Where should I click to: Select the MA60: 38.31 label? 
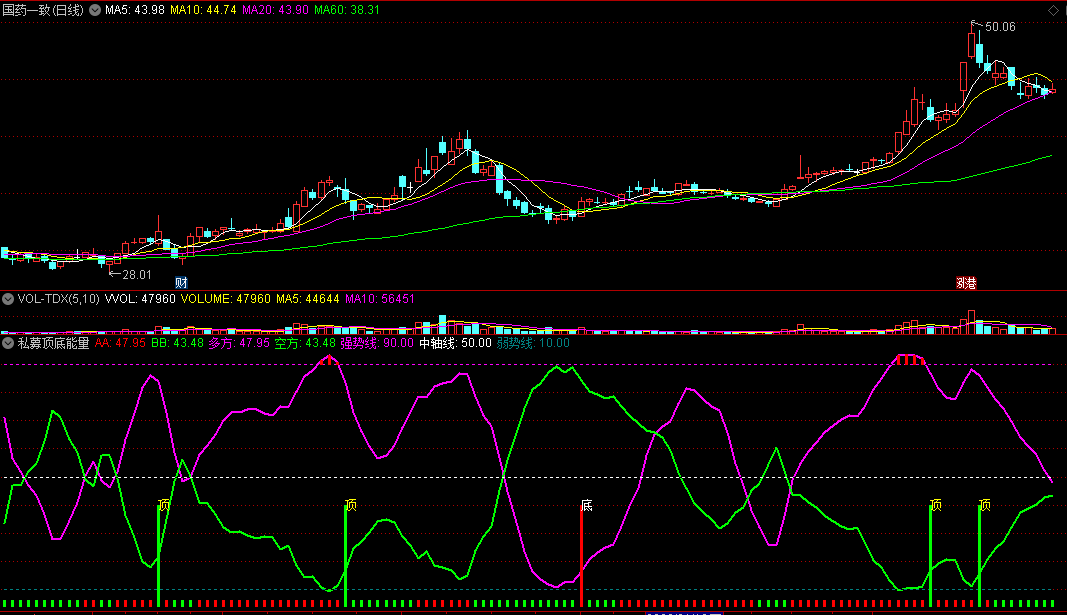point(347,10)
